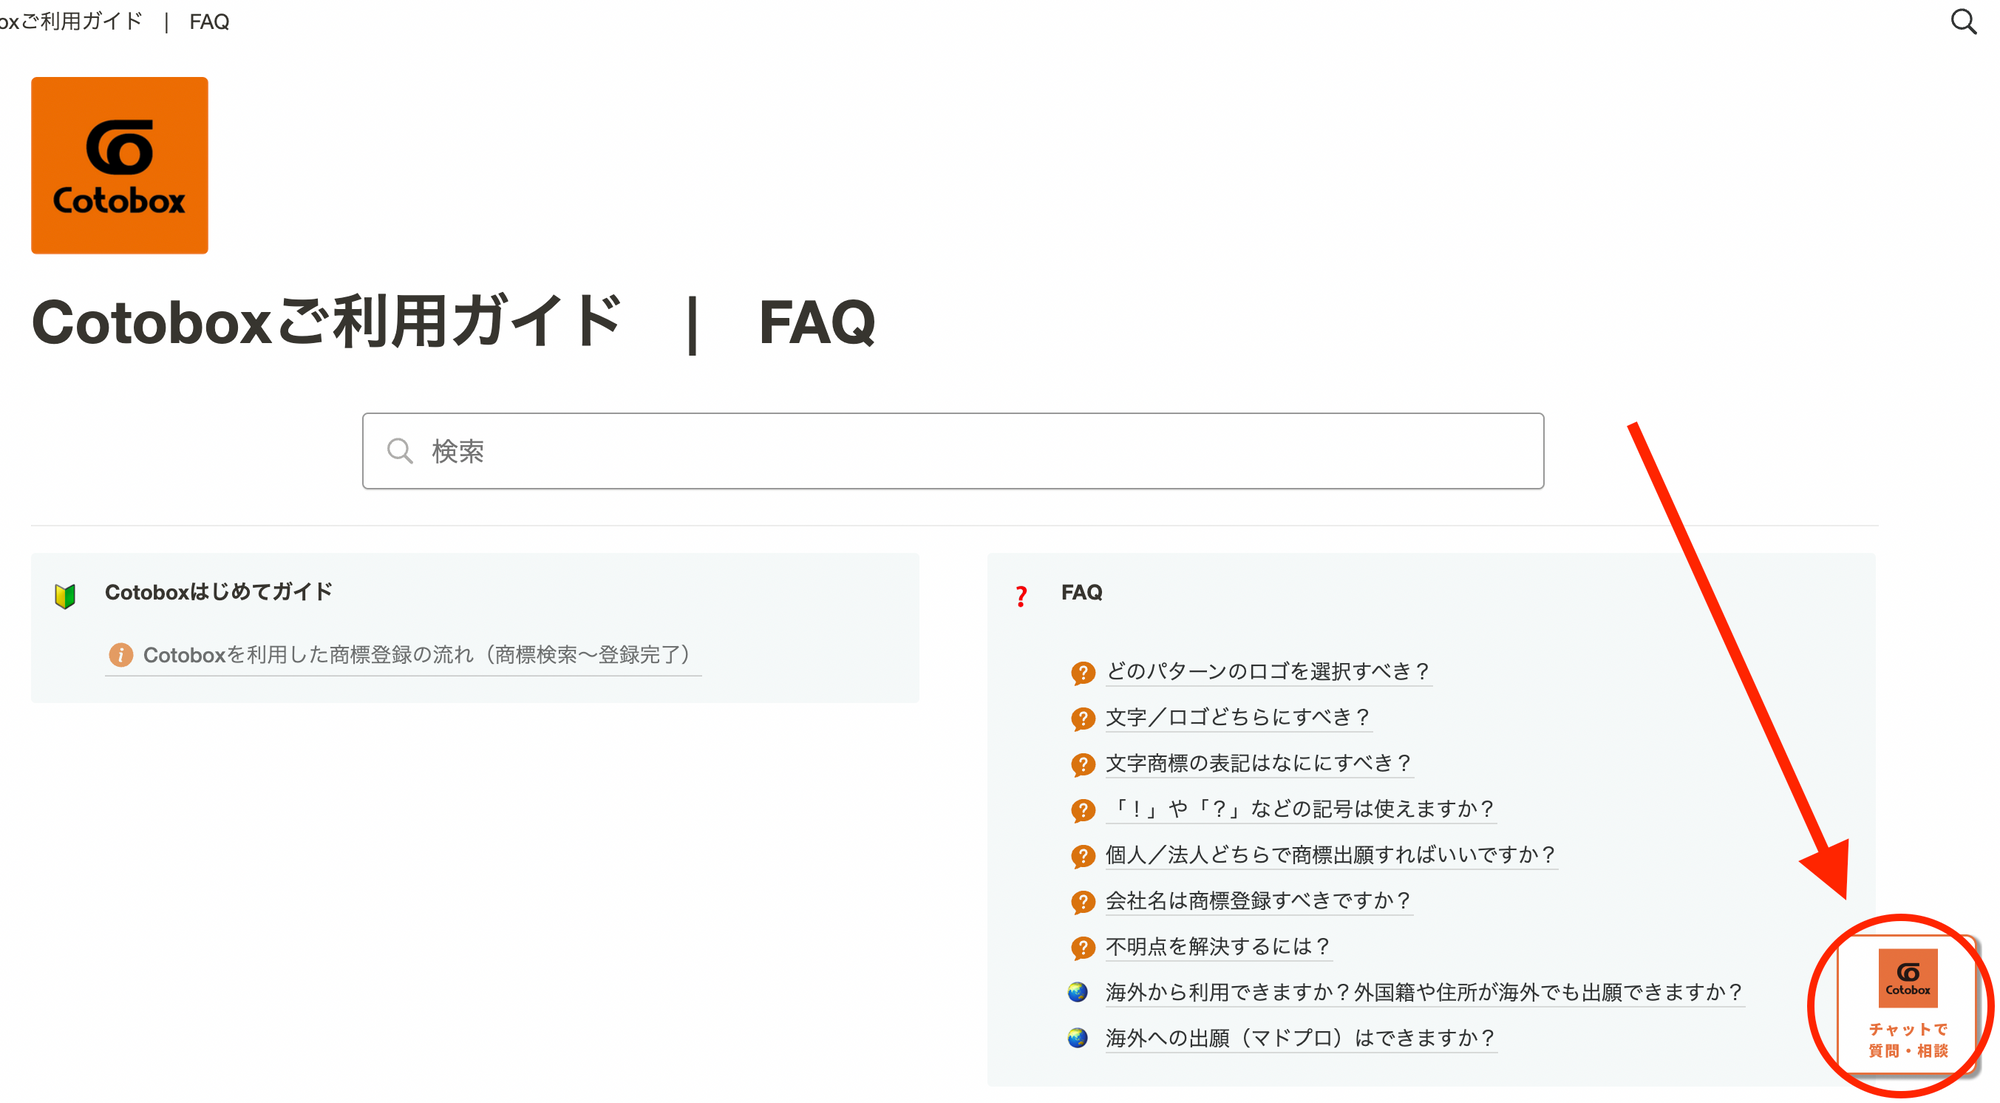Image resolution: width=2000 pixels, height=1103 pixels.
Task: Open 会社名は商標登録すべきですか？ link
Action: point(1257,900)
